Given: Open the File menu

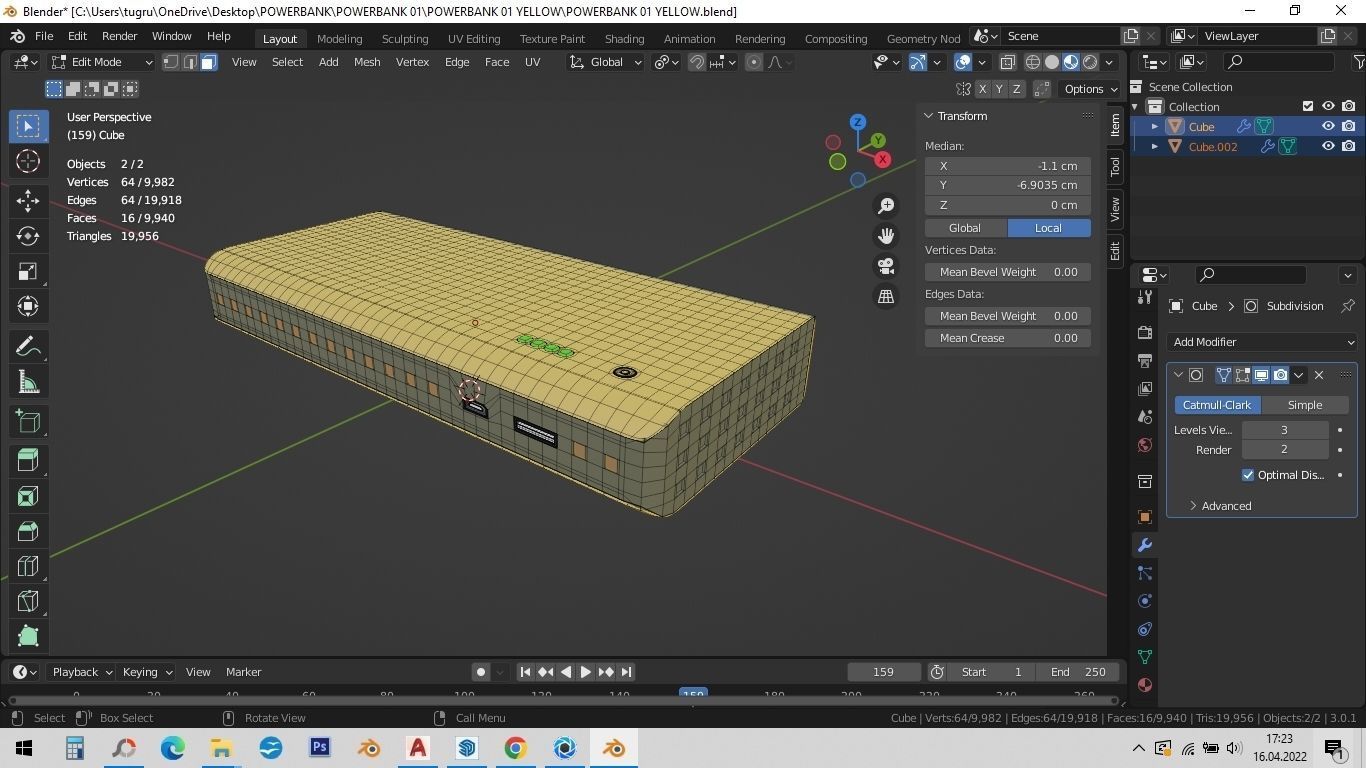Looking at the screenshot, I should (44, 36).
